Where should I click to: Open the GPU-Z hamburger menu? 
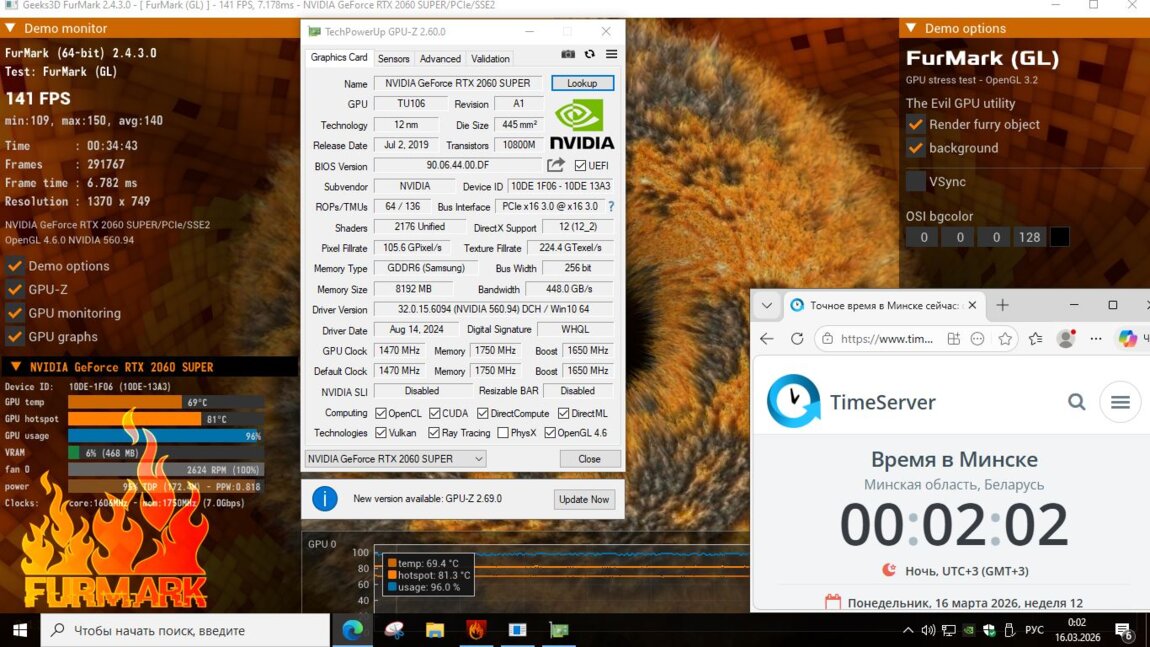611,55
